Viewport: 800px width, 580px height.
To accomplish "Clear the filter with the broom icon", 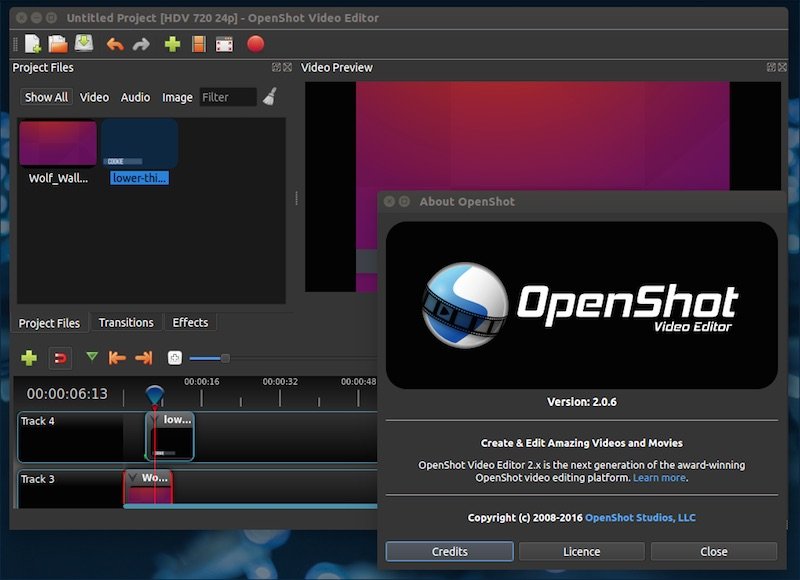I will (269, 97).
